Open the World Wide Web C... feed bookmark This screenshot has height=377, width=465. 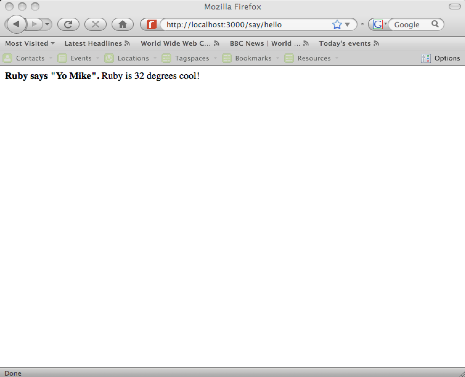coord(180,44)
